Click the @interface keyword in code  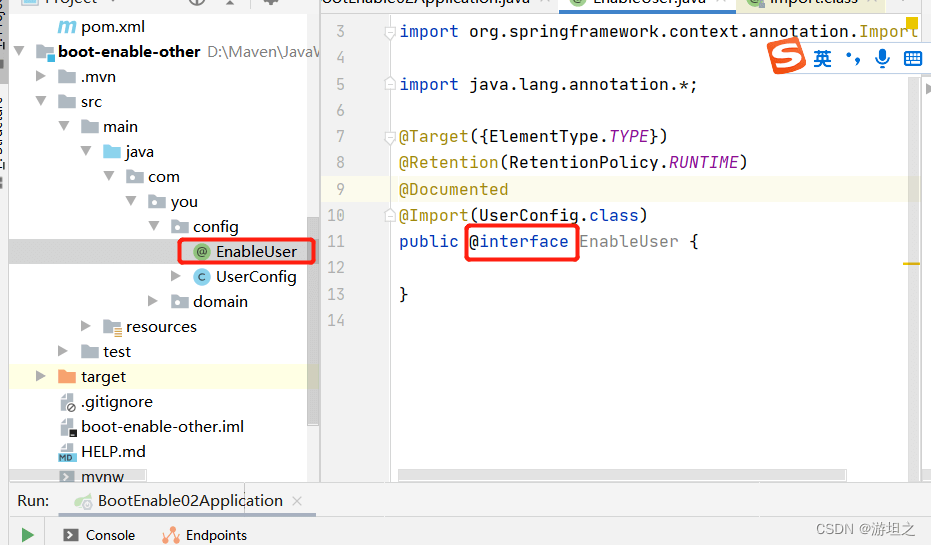[518, 242]
